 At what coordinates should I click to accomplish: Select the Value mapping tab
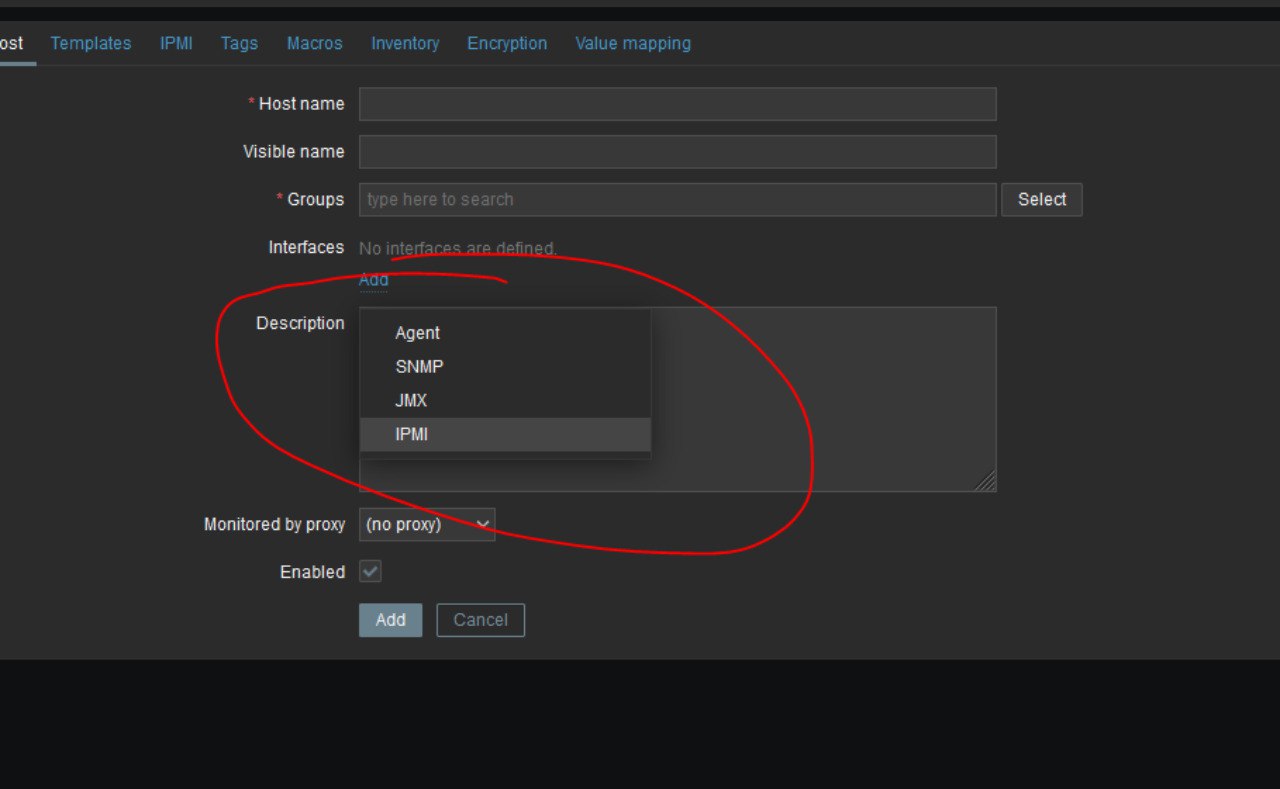pyautogui.click(x=633, y=43)
